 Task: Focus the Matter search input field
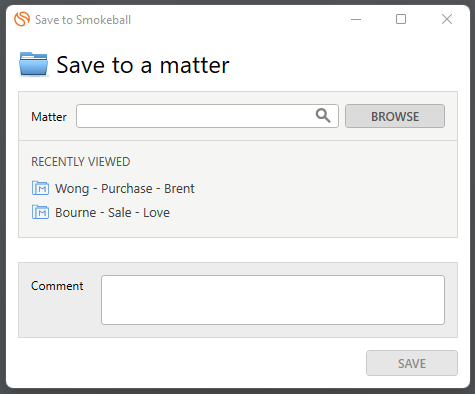pyautogui.click(x=207, y=116)
